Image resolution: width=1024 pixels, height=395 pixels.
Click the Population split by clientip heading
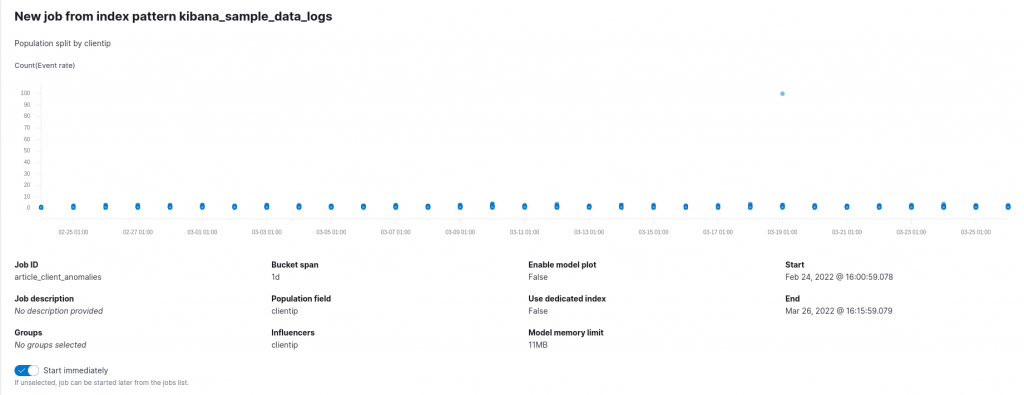56,43
